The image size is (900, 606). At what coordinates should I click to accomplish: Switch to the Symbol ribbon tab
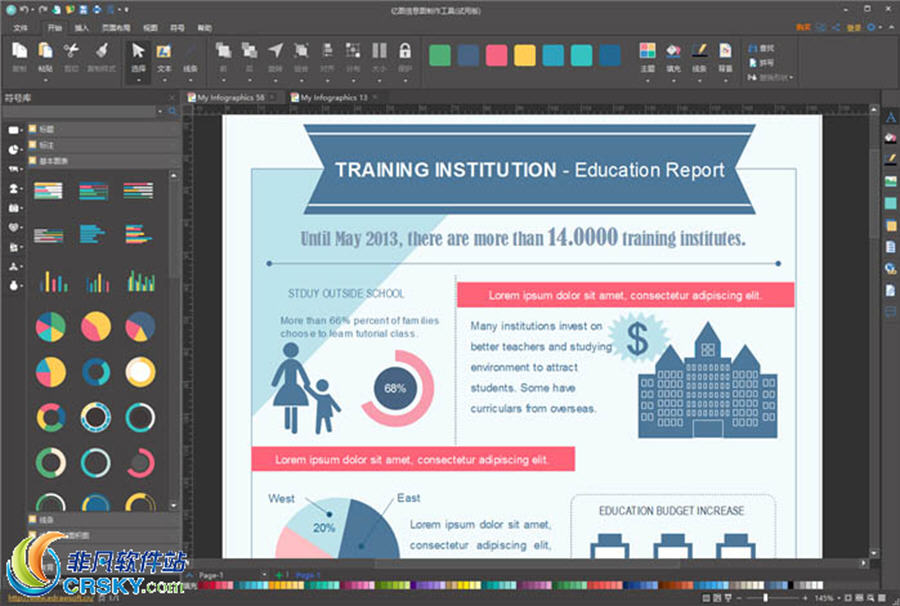(x=177, y=28)
